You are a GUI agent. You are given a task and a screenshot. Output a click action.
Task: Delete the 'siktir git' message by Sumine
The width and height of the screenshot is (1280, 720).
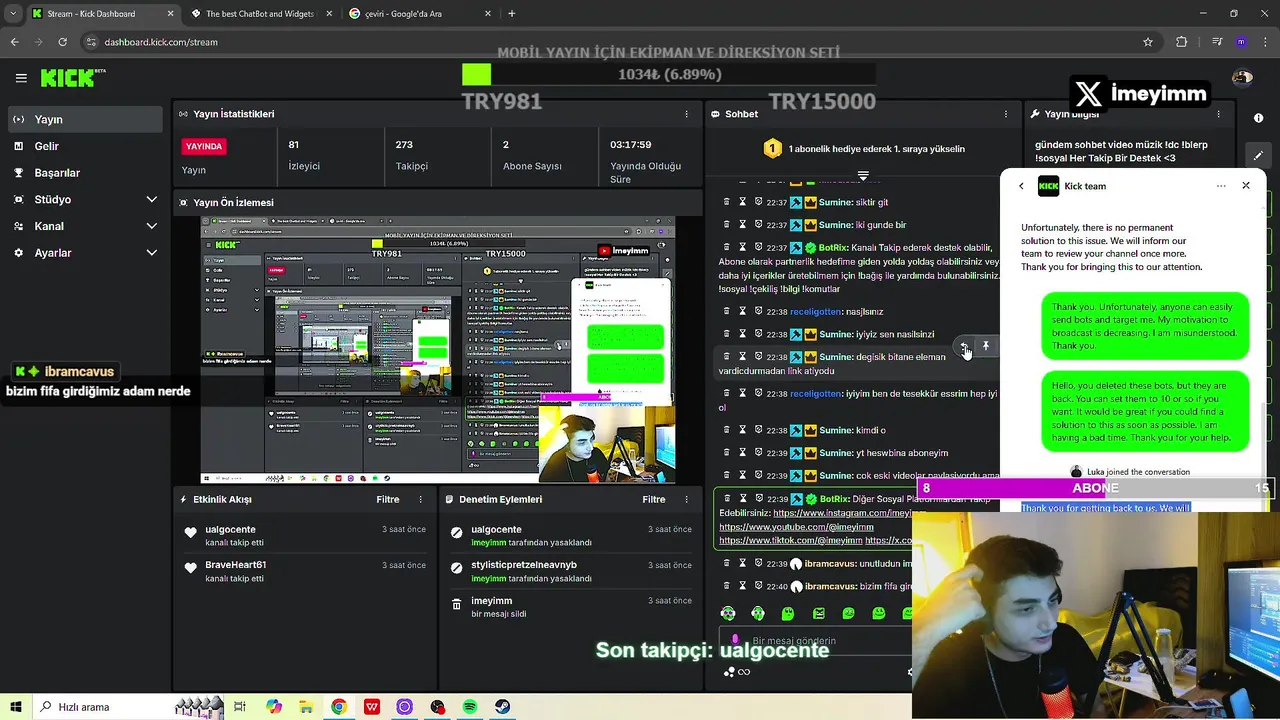coord(727,202)
